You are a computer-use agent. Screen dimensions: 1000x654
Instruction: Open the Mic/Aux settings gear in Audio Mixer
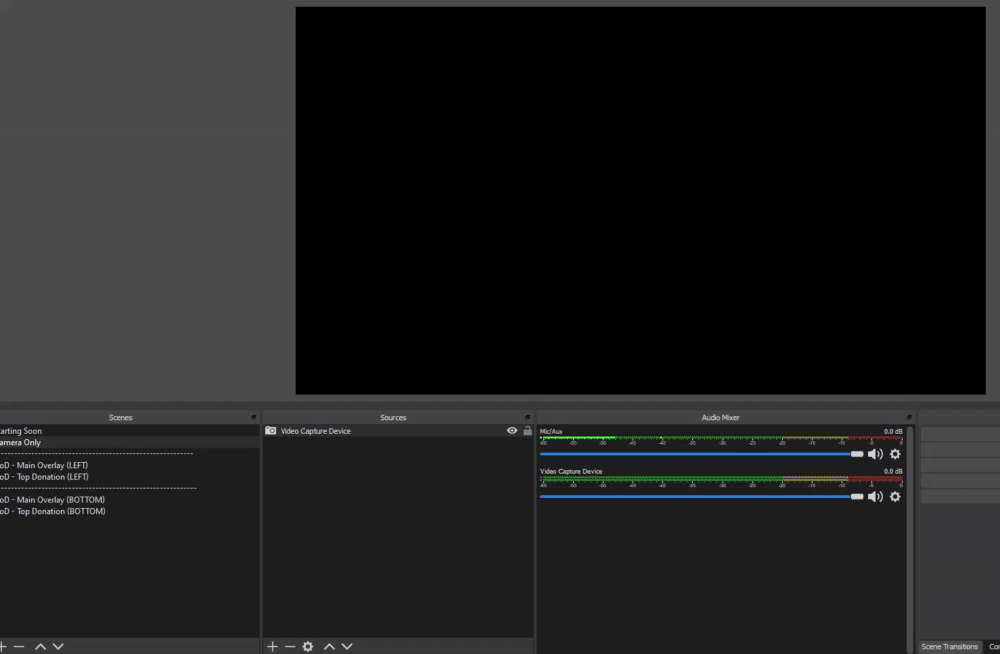(x=894, y=453)
